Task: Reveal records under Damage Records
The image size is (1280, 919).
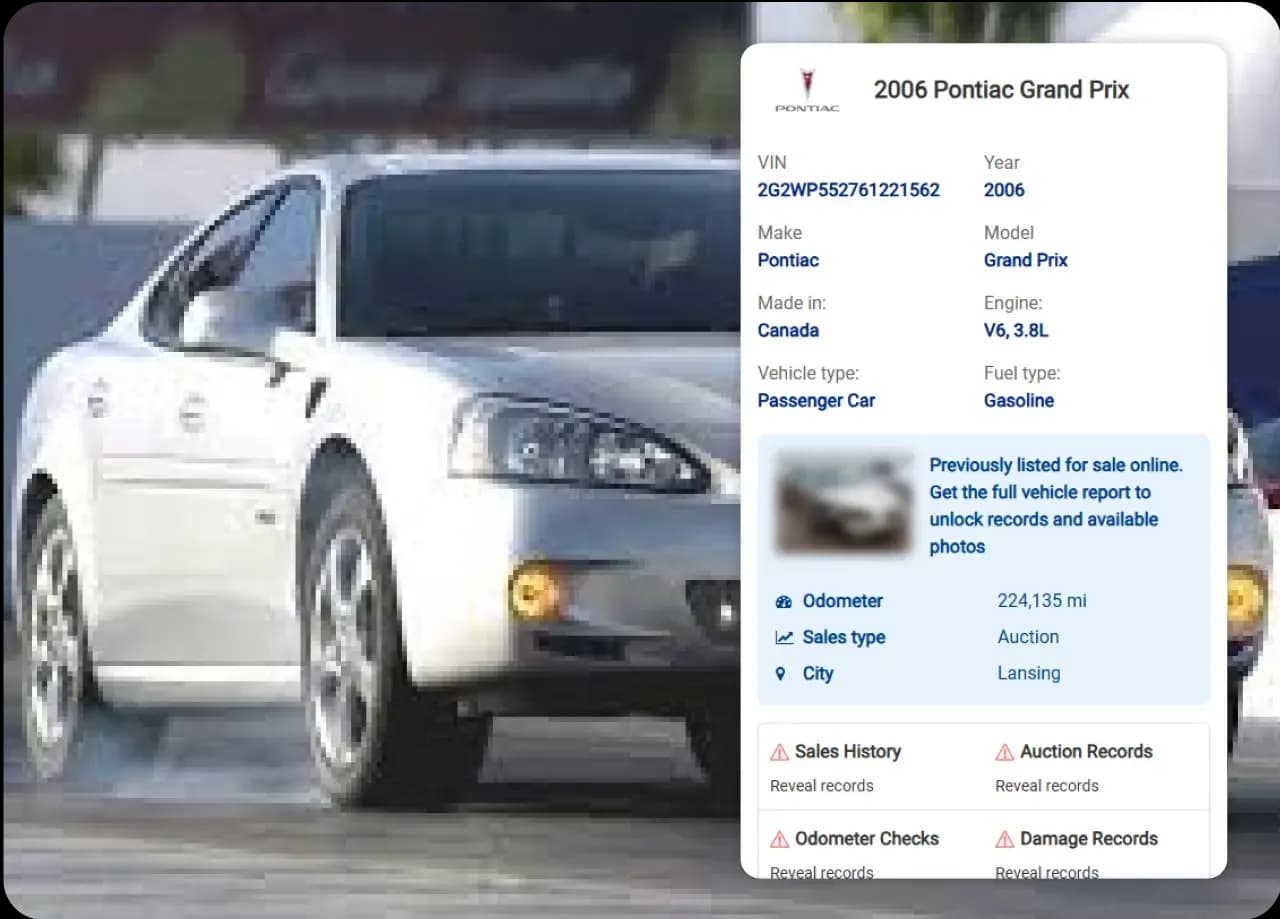Action: coord(1046,872)
